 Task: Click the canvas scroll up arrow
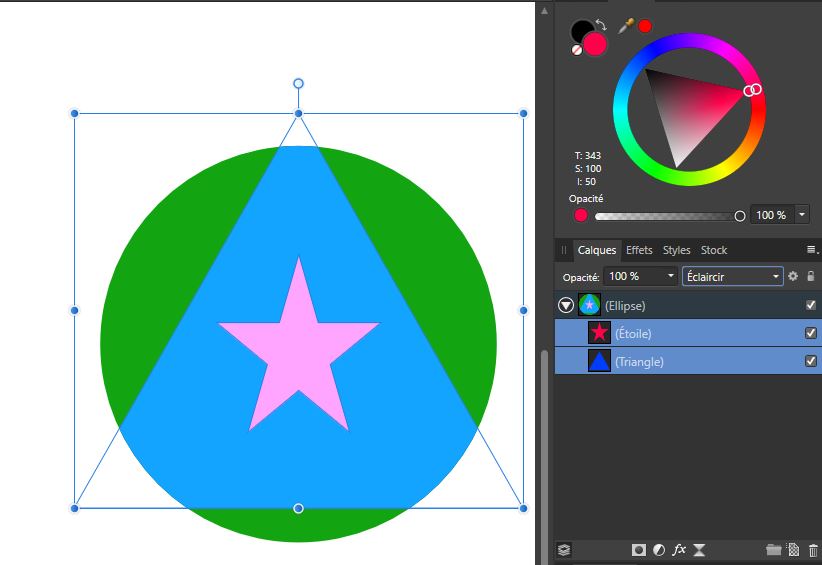(545, 10)
